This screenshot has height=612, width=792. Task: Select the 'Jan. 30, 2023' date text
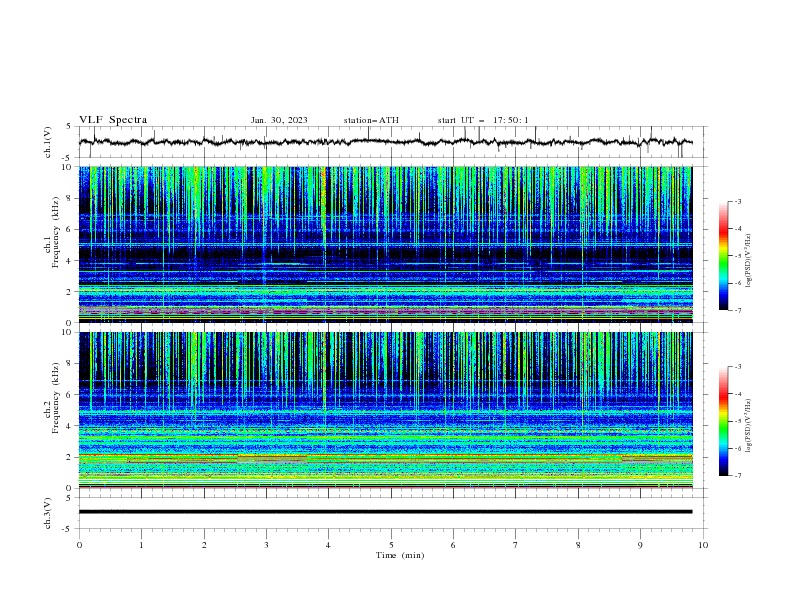[x=279, y=120]
